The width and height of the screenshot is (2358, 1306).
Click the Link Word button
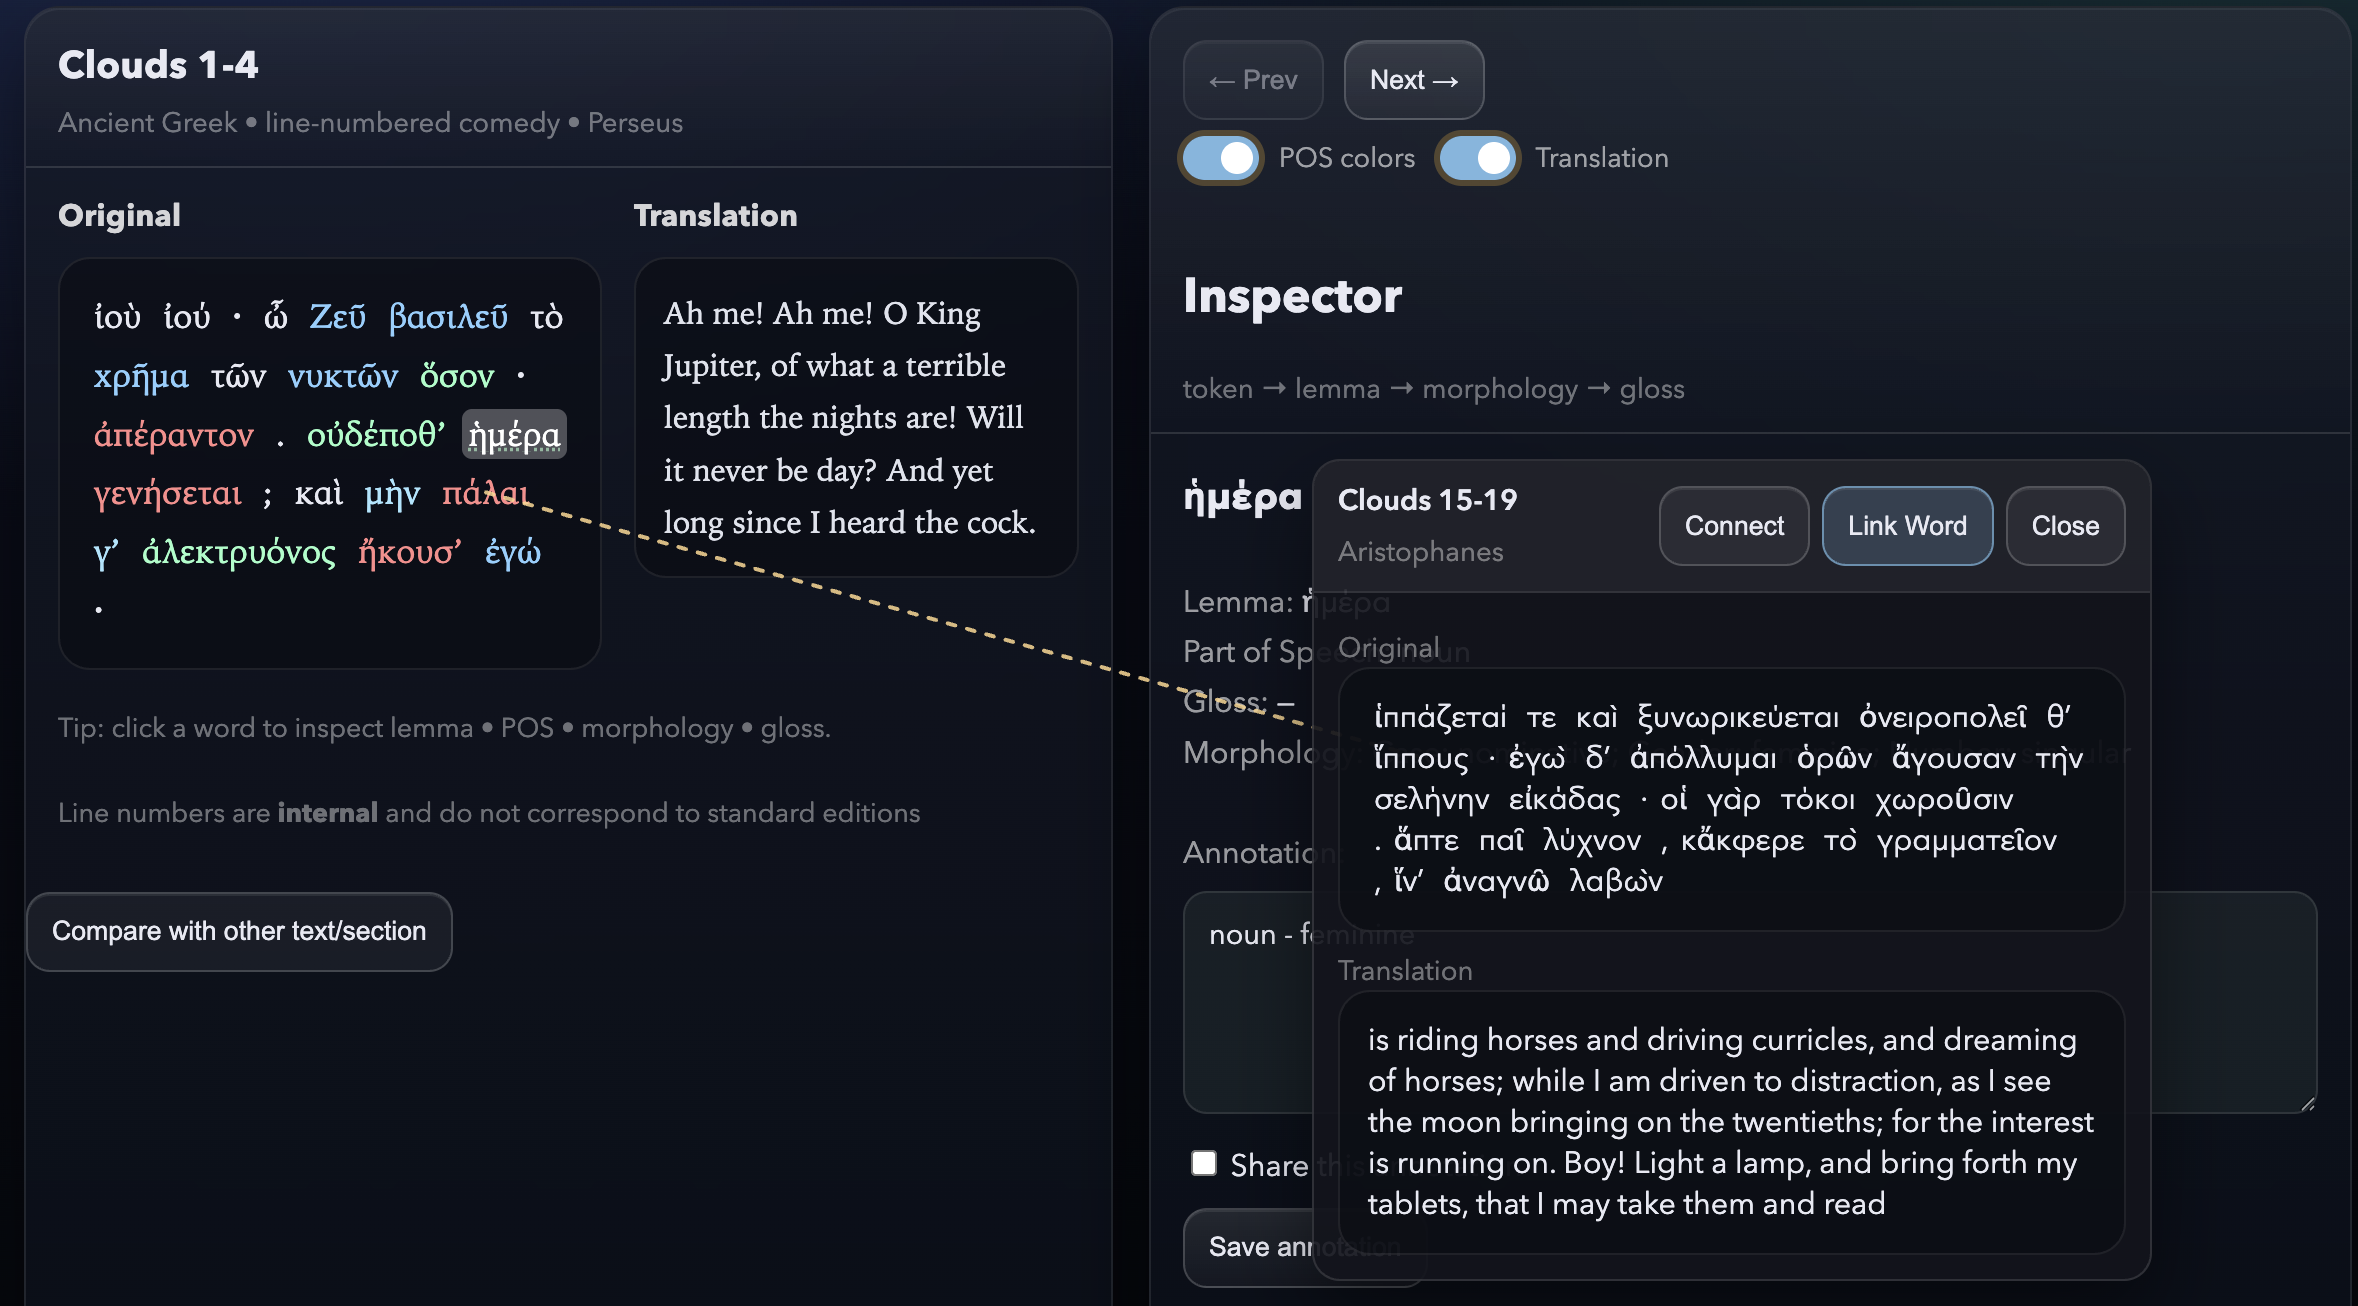pos(1906,526)
